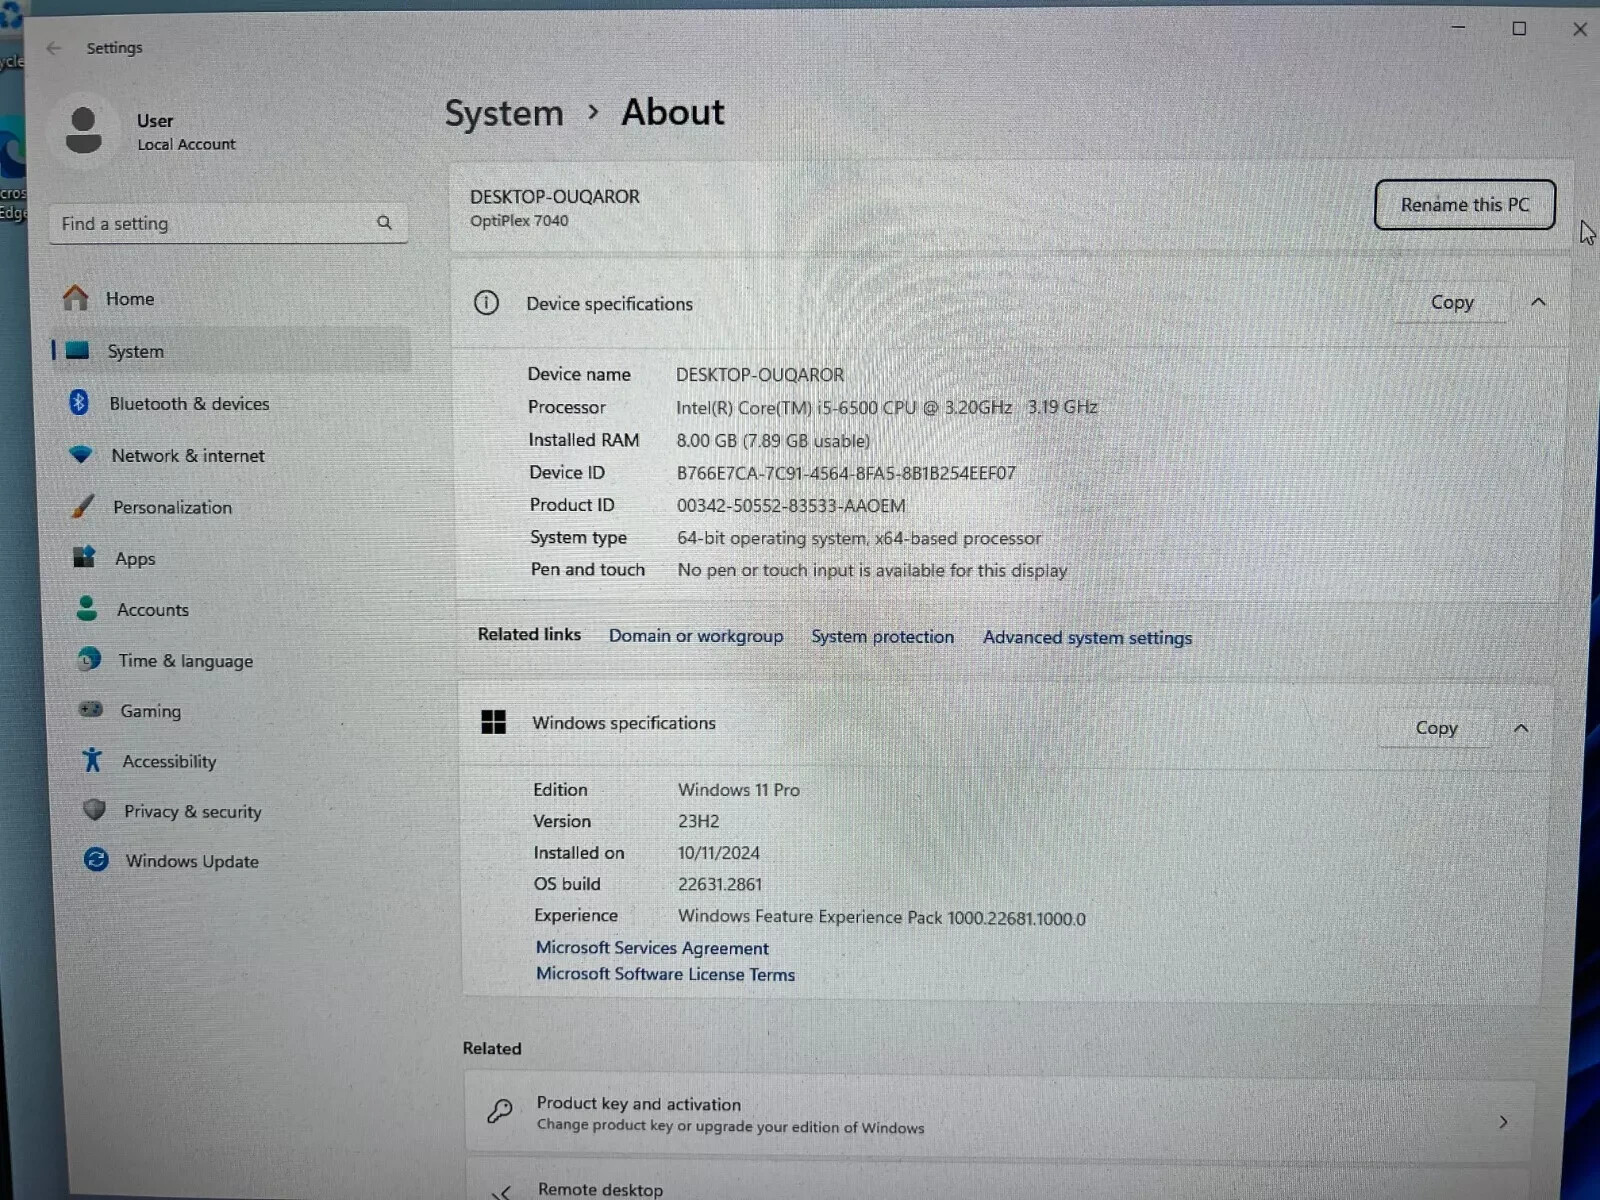
Task: Open Product key and activation chevron
Action: (x=1503, y=1122)
